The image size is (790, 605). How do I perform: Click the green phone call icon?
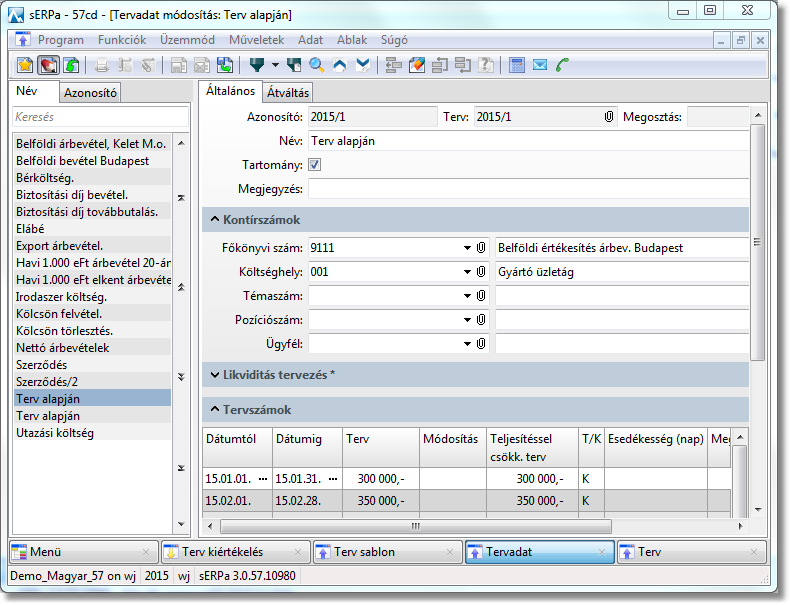[x=563, y=66]
